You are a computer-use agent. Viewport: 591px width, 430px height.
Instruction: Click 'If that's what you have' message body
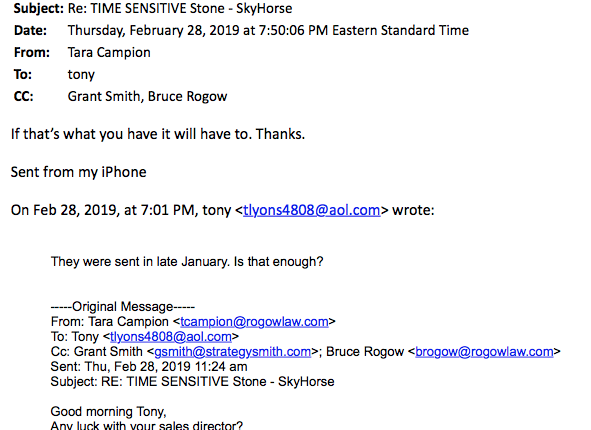click(158, 134)
